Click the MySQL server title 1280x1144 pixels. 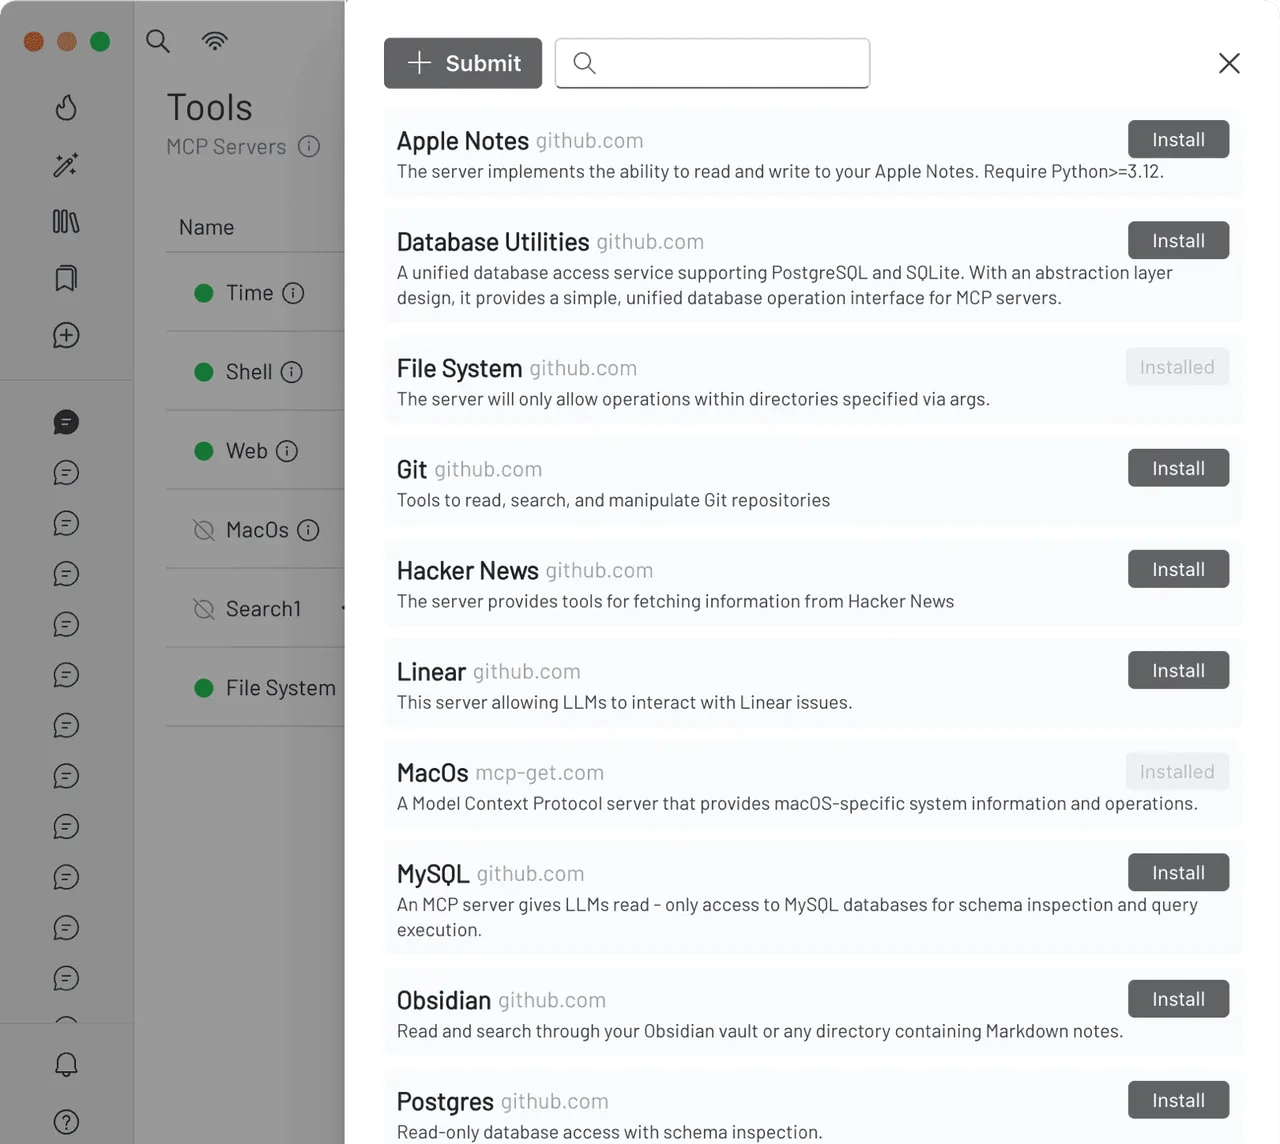pyautogui.click(x=433, y=874)
